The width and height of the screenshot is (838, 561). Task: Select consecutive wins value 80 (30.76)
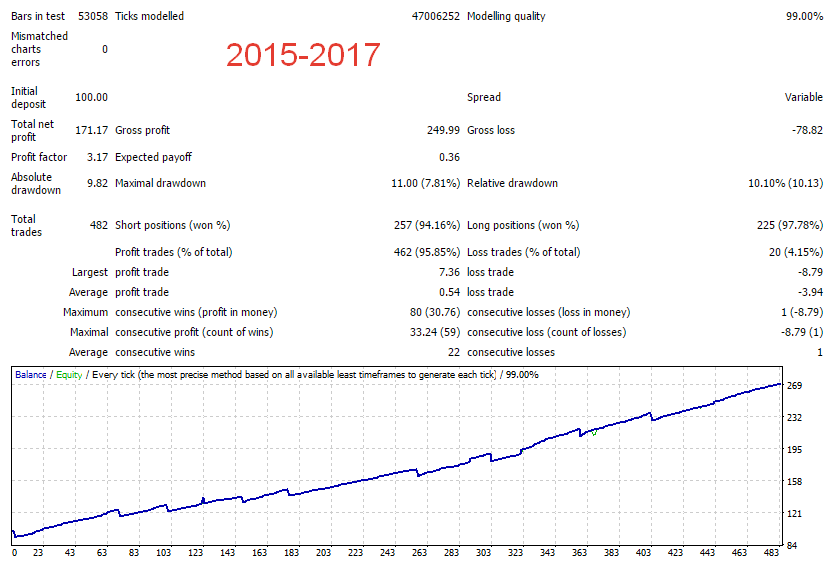pyautogui.click(x=434, y=313)
